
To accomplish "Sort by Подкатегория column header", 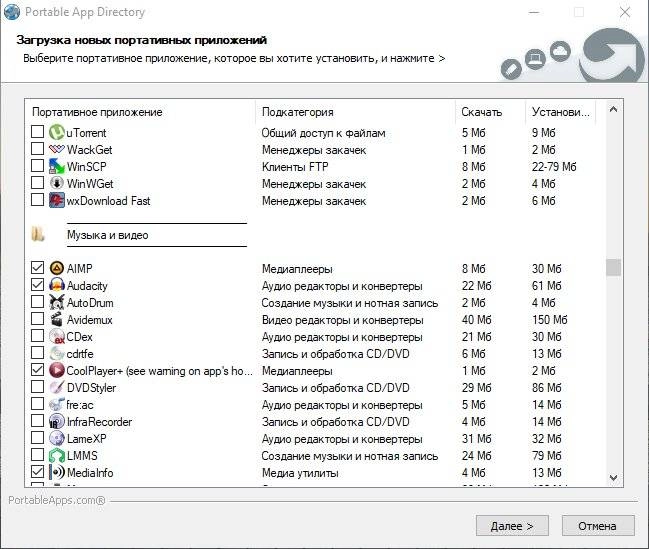I will click(x=356, y=112).
